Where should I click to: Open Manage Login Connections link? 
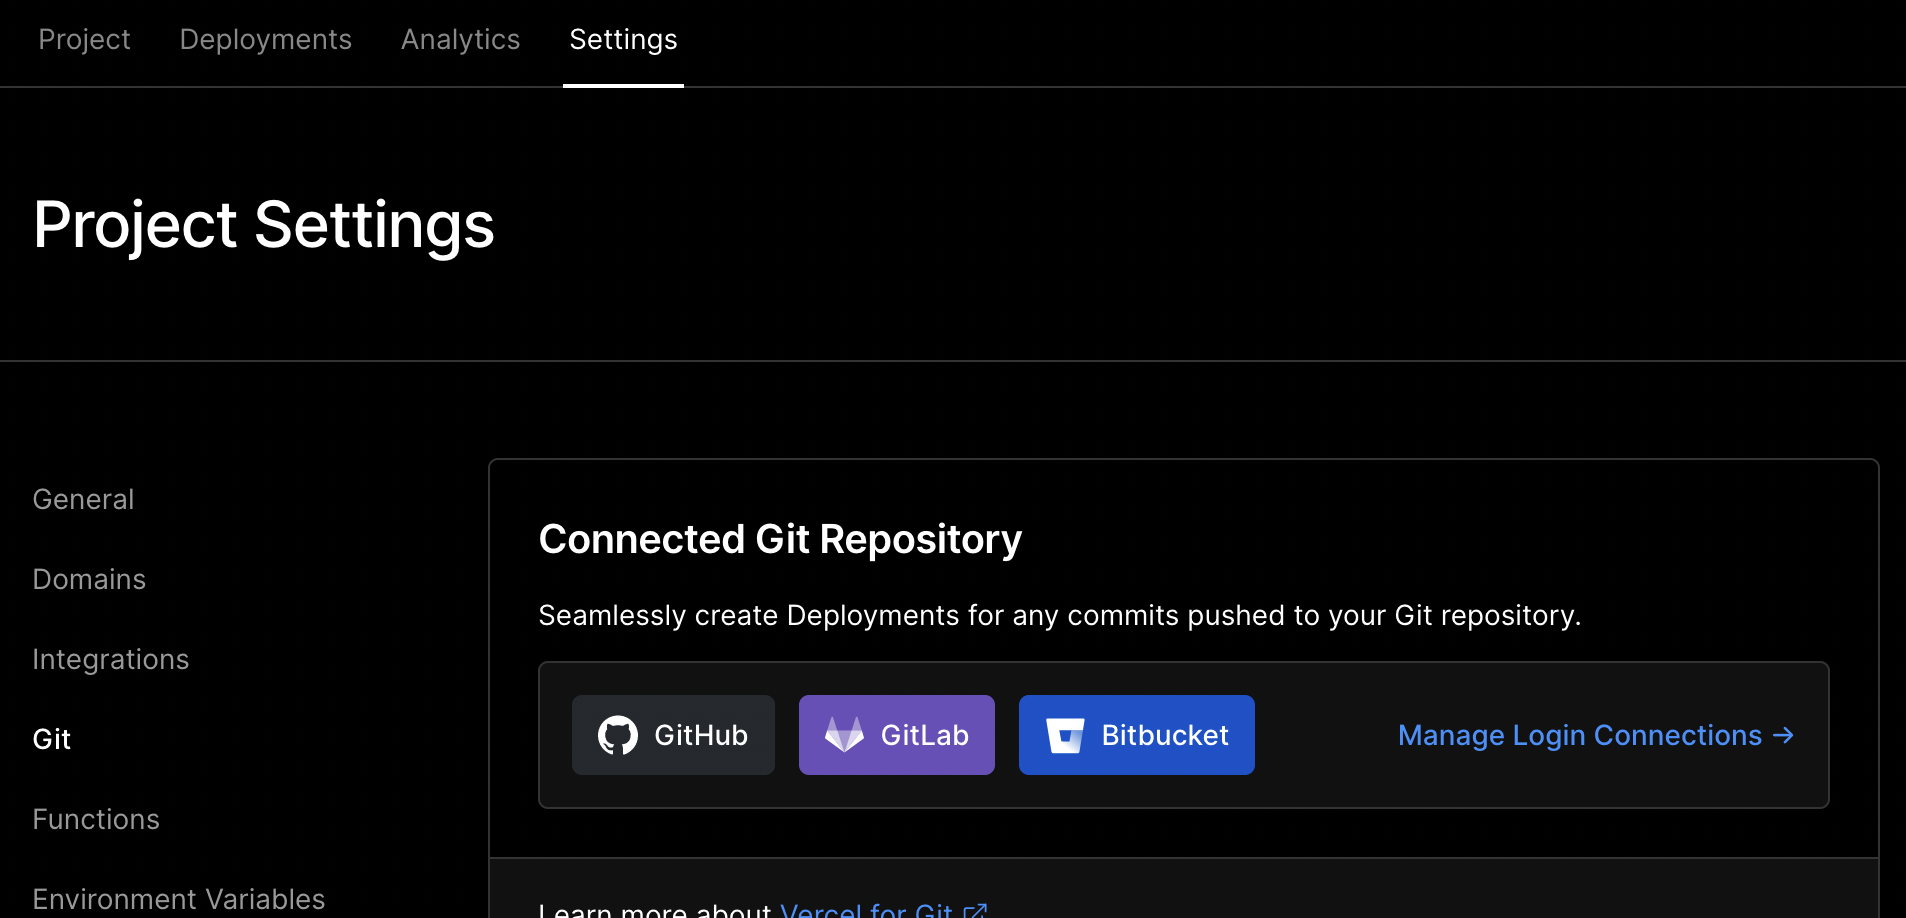pyautogui.click(x=1596, y=735)
